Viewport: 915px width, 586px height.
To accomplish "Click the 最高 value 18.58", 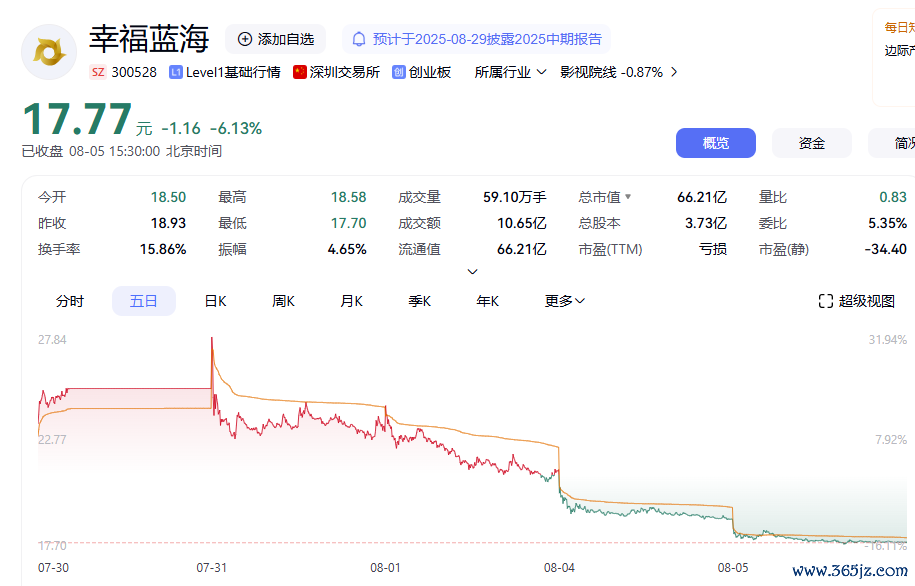I will [x=348, y=197].
